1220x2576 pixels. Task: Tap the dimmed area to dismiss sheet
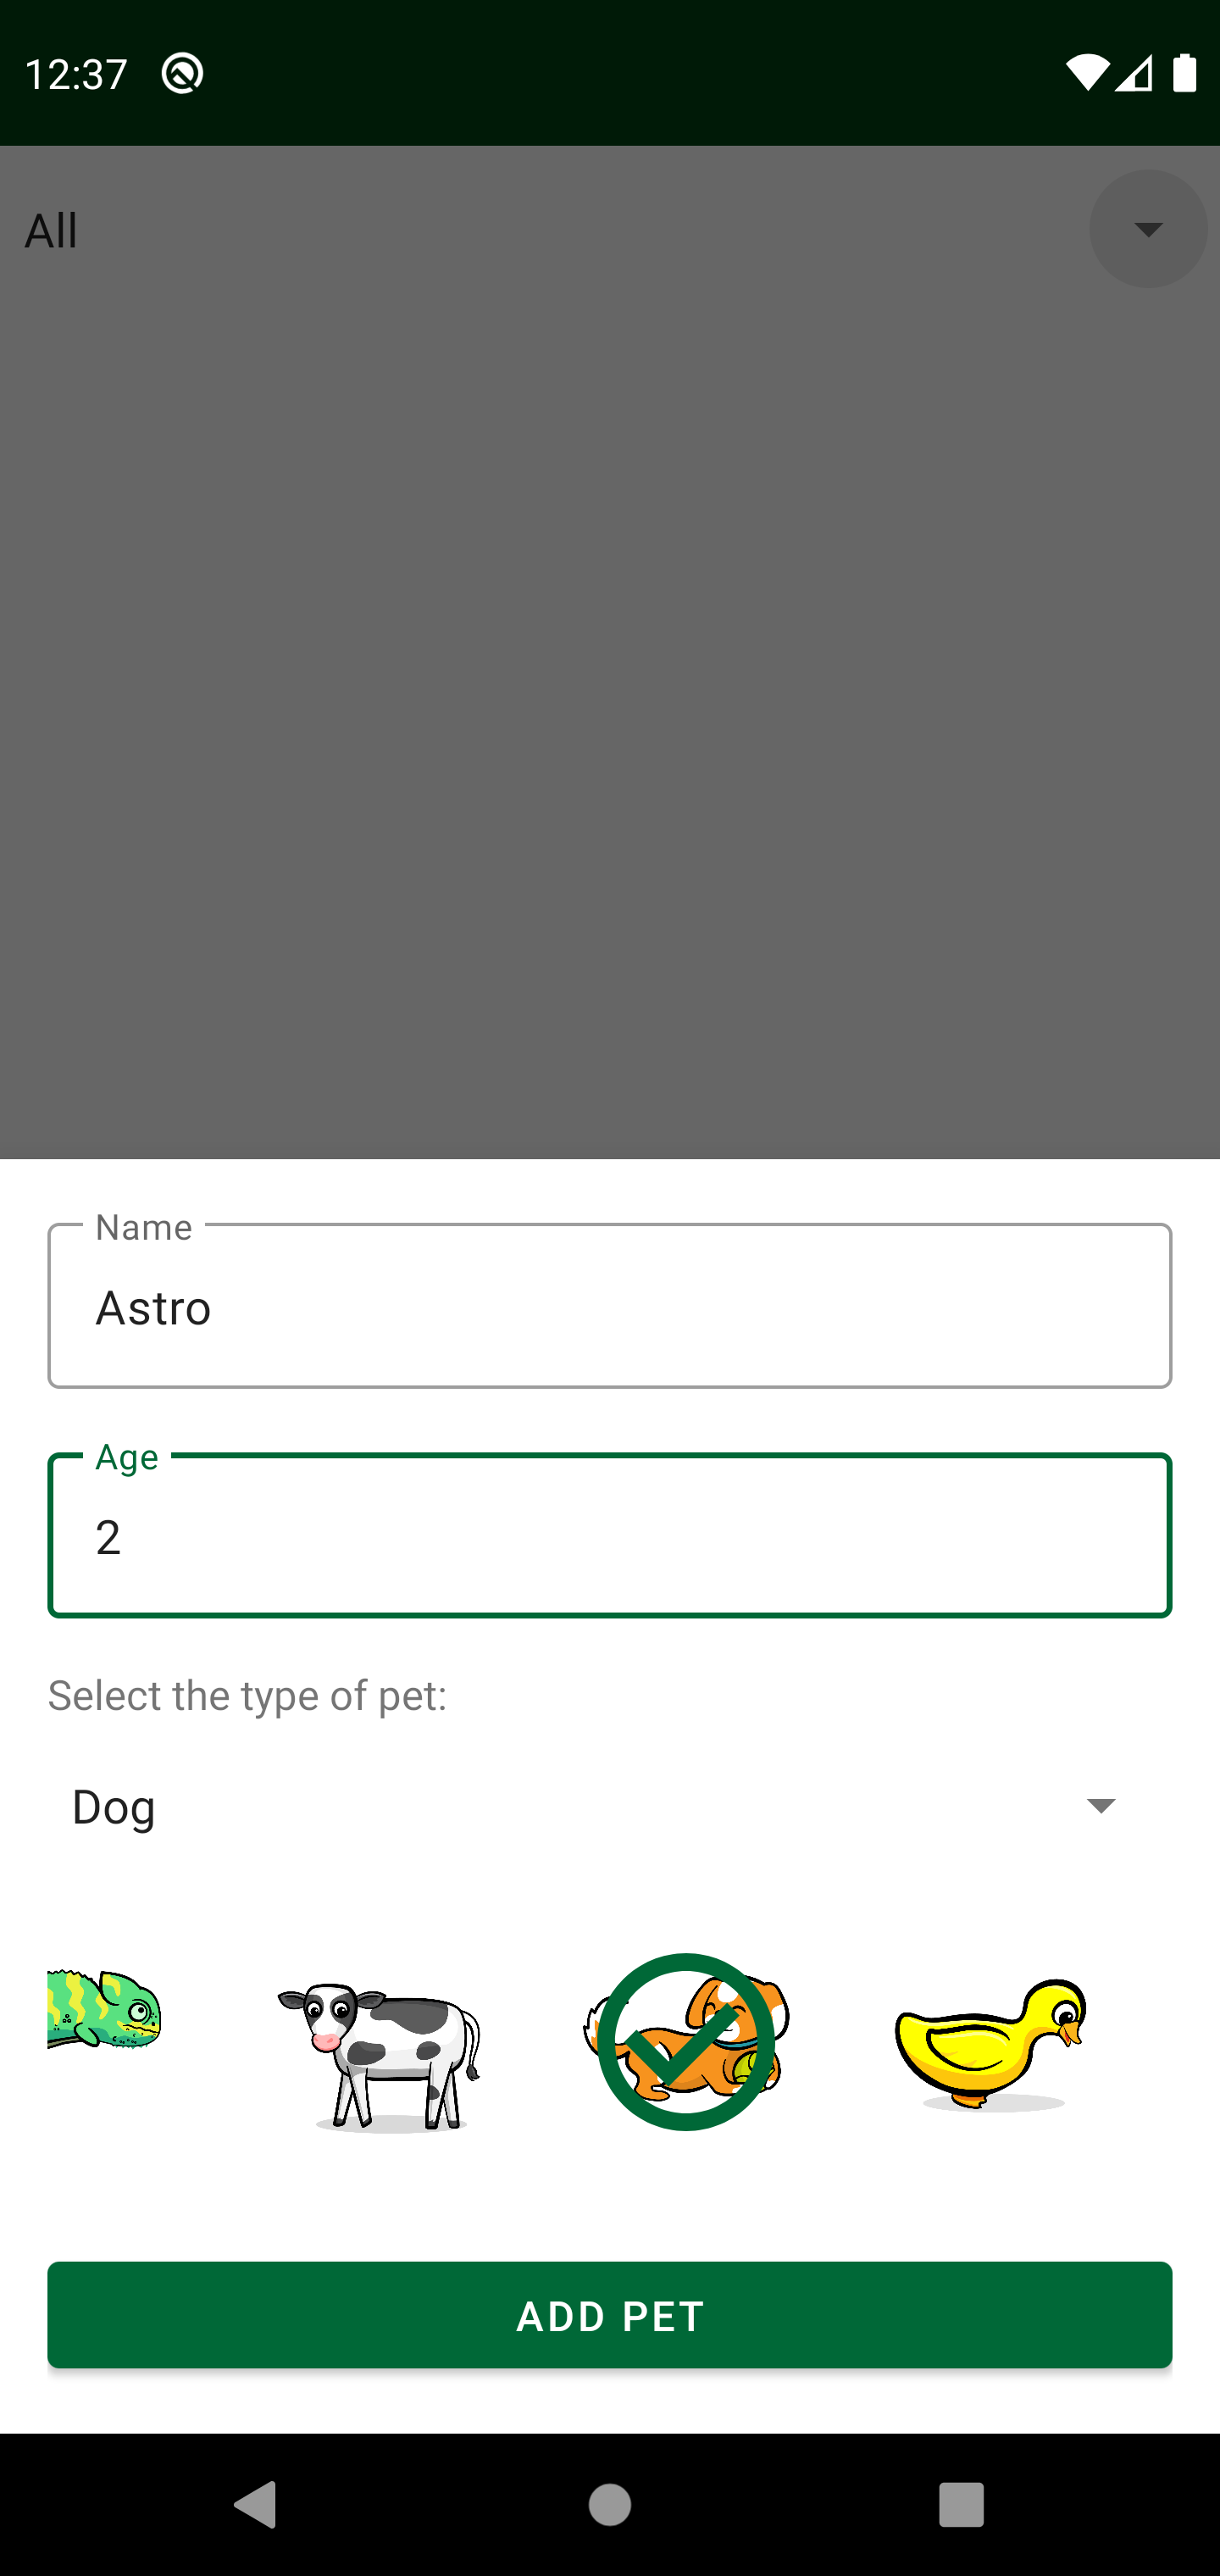(x=610, y=700)
